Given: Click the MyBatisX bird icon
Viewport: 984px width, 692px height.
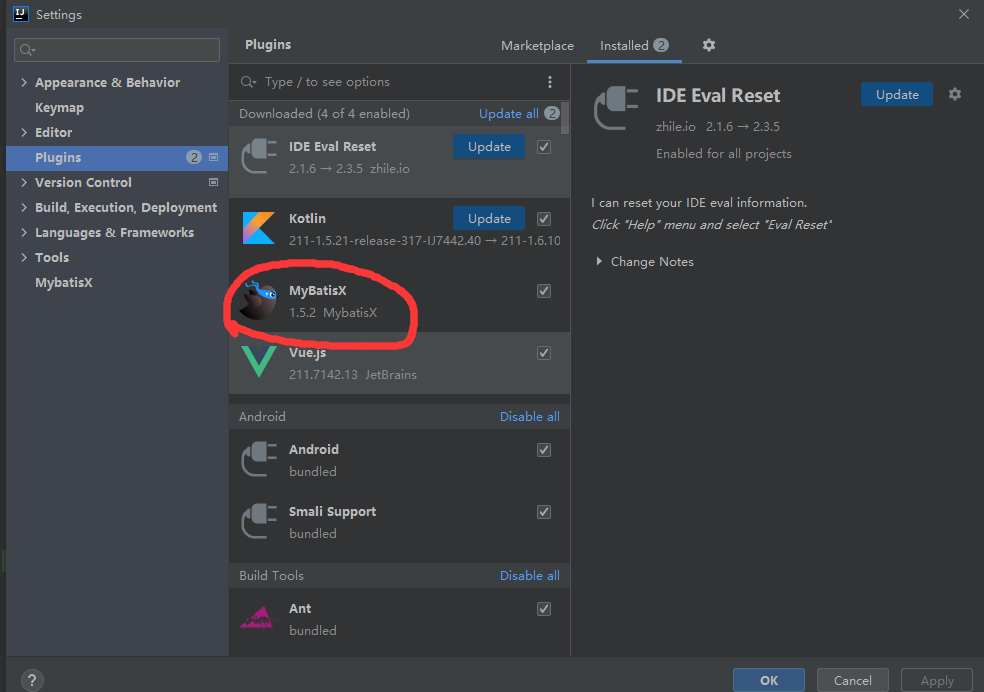Looking at the screenshot, I should (259, 300).
